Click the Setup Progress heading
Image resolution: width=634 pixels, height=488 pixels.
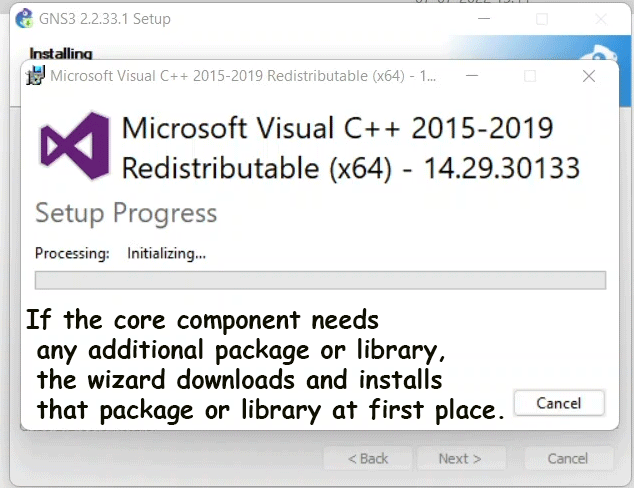pos(126,213)
